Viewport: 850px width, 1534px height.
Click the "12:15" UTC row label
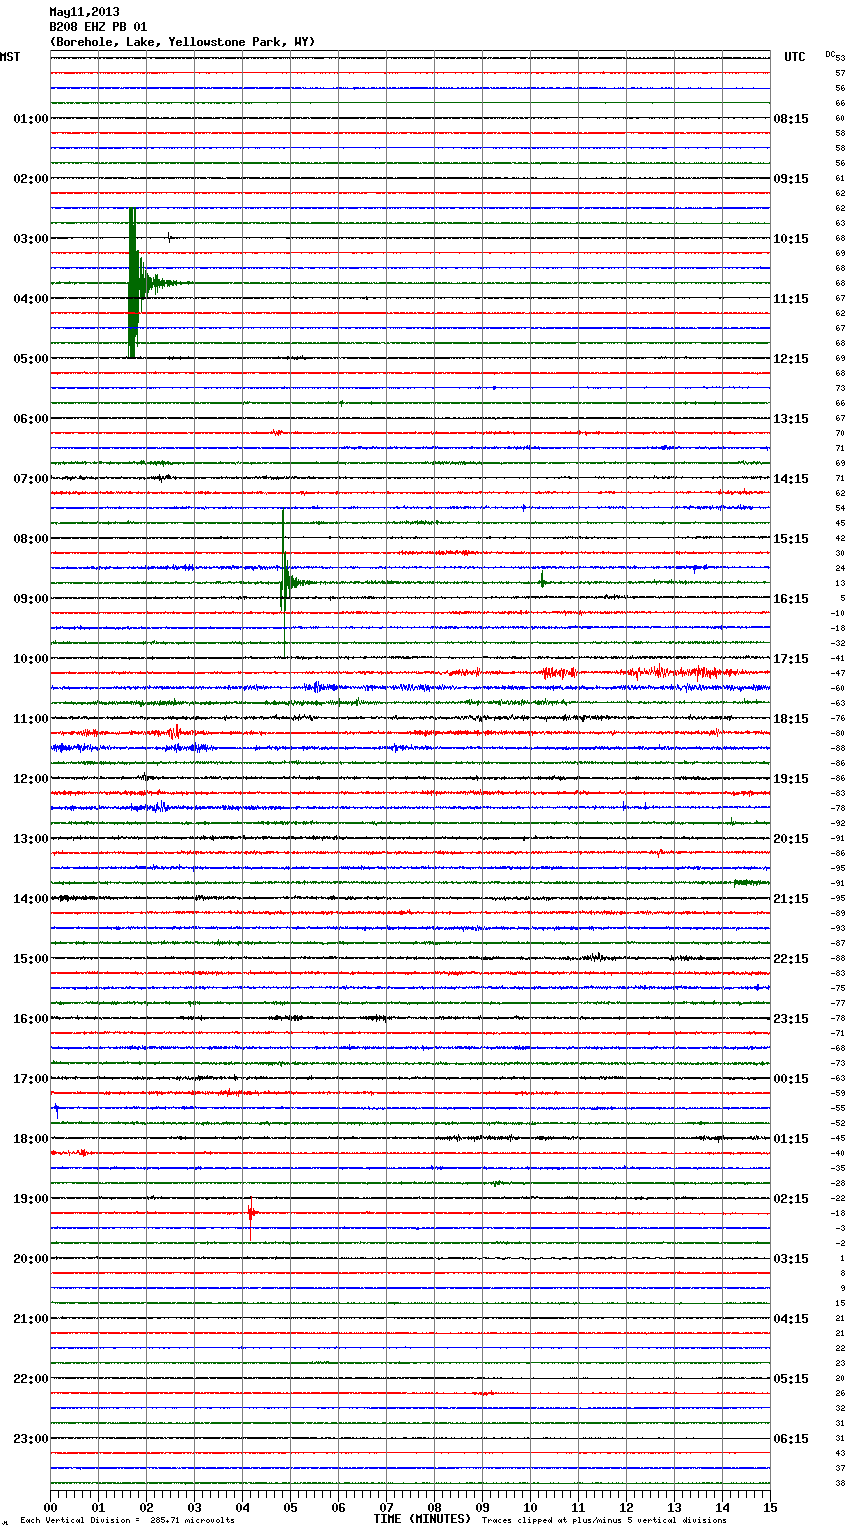(791, 359)
